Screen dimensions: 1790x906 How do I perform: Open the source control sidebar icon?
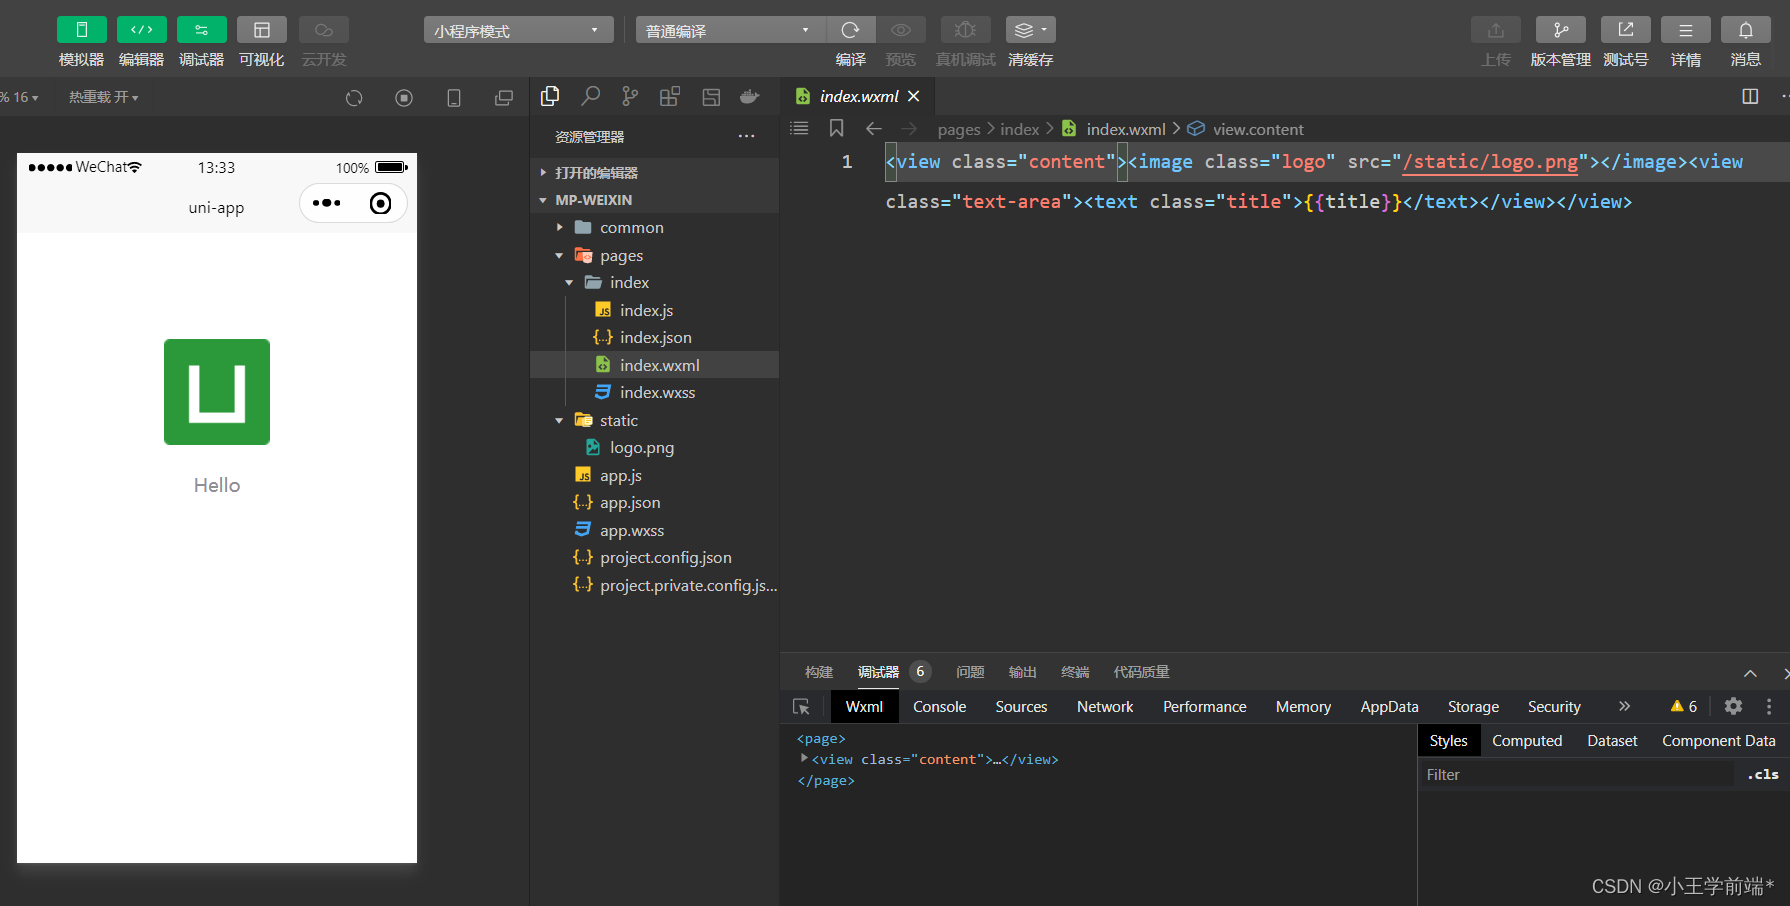[630, 96]
